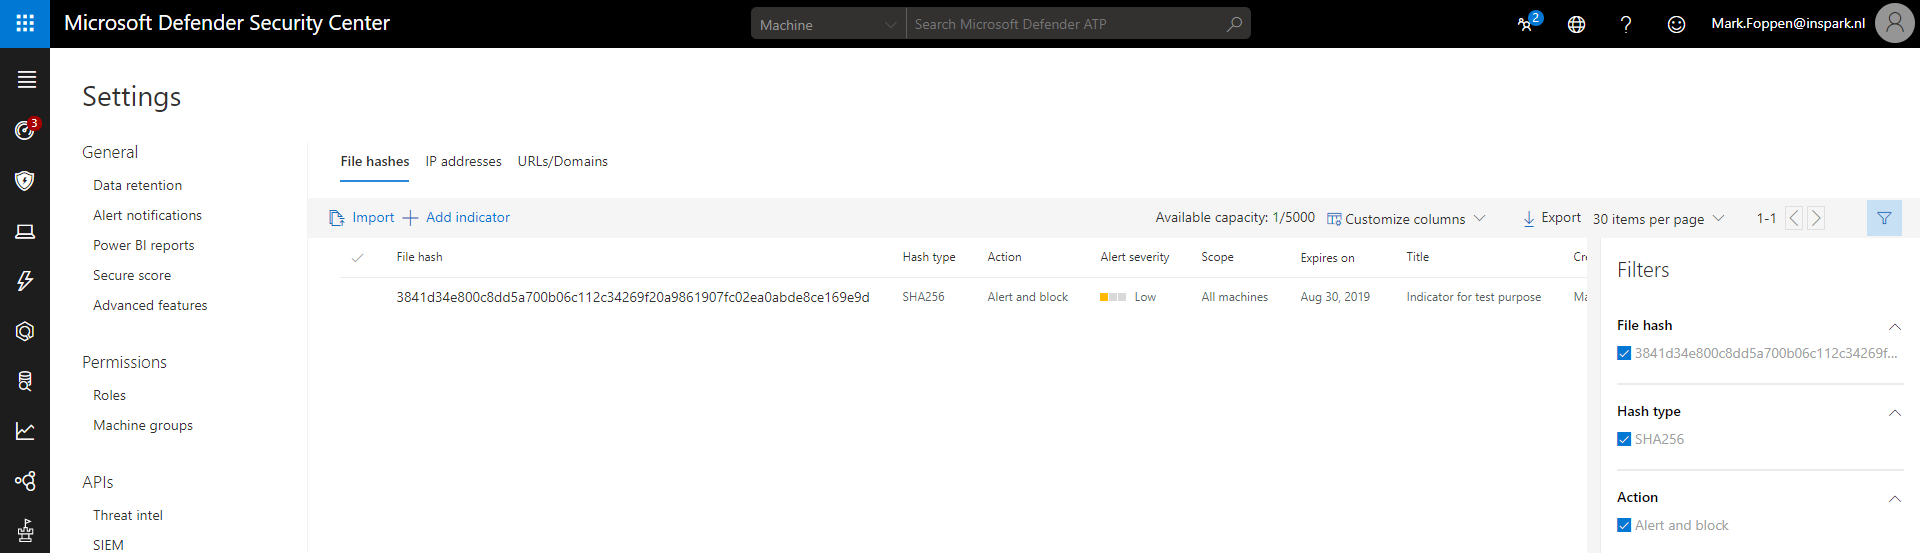Select the row with hash 3841d34e800c8dd5...

pos(963,297)
